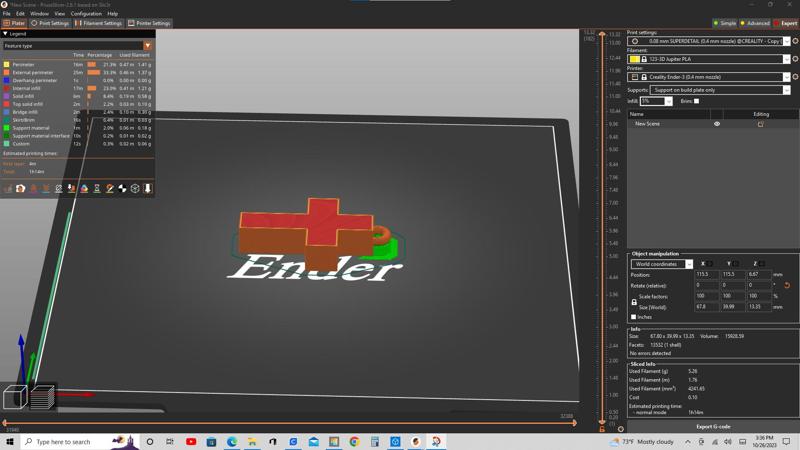The height and width of the screenshot is (450, 800).
Task: Open YouTube from the taskbar
Action: pos(191,442)
